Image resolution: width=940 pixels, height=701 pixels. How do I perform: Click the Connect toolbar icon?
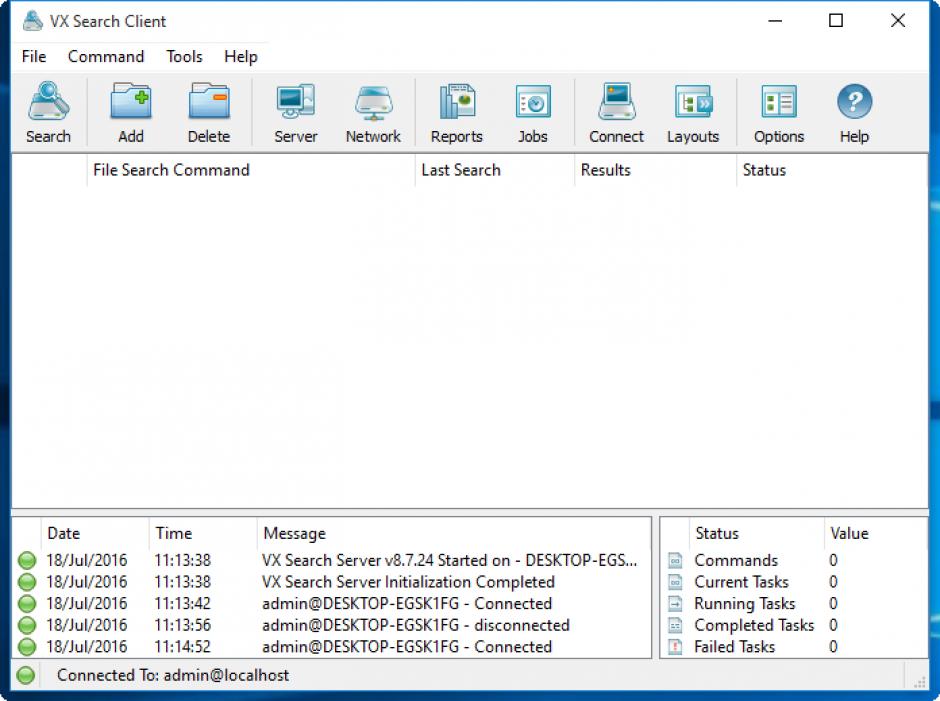click(x=616, y=102)
